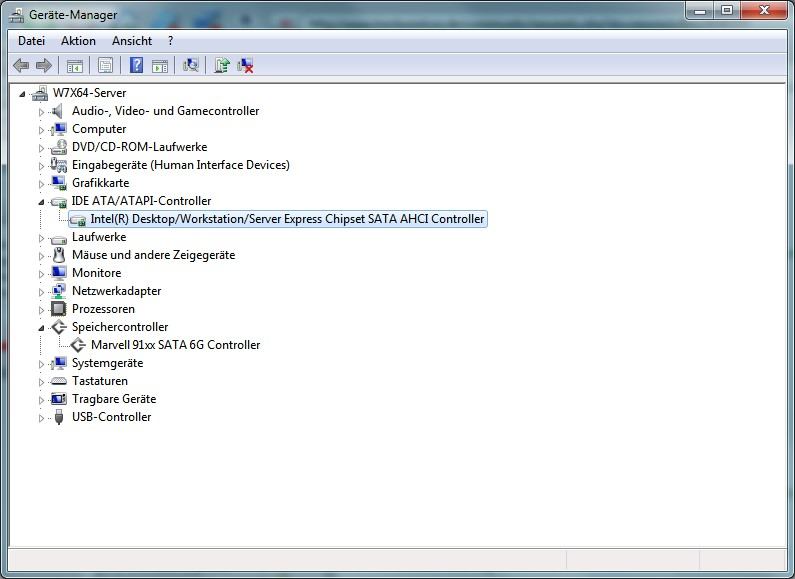Expand the Netzwerkadapter category
The width and height of the screenshot is (795, 579).
pyautogui.click(x=41, y=292)
